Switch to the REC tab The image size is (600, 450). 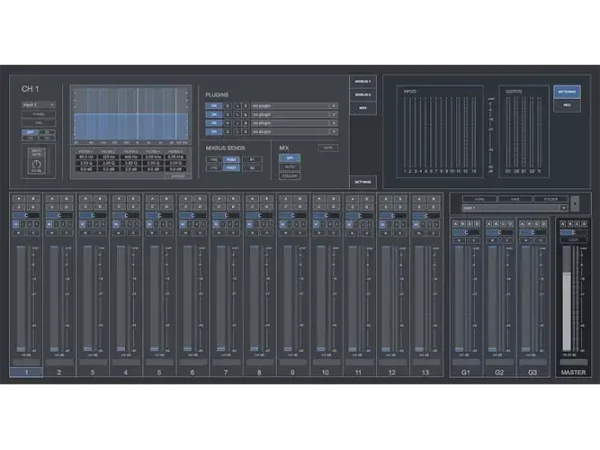(x=567, y=105)
